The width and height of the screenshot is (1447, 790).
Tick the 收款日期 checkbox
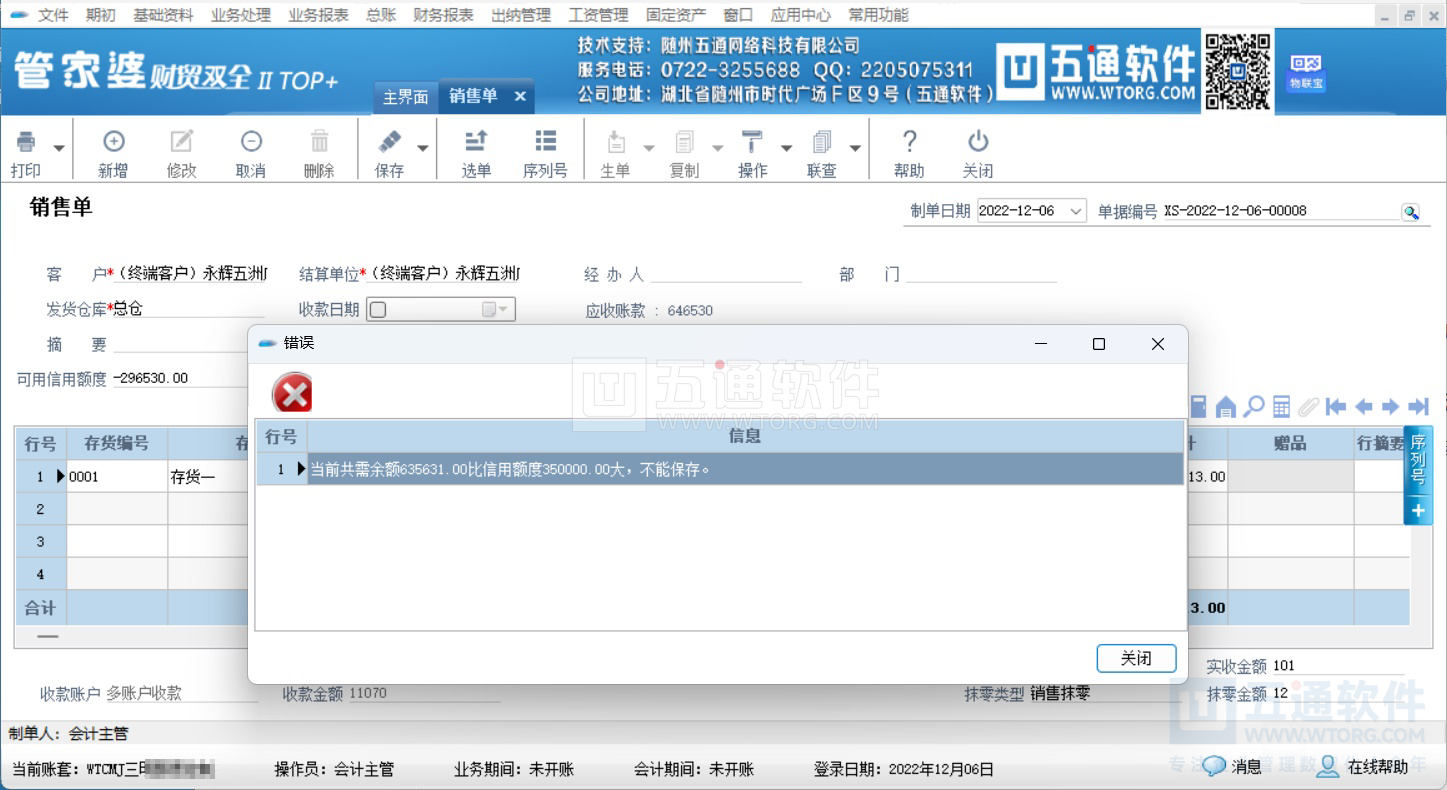[378, 310]
